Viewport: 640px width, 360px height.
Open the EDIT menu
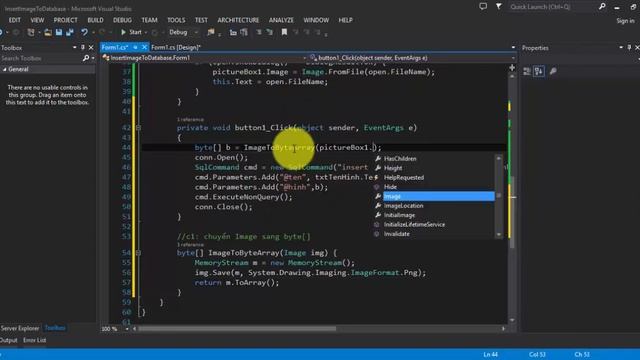(x=15, y=20)
